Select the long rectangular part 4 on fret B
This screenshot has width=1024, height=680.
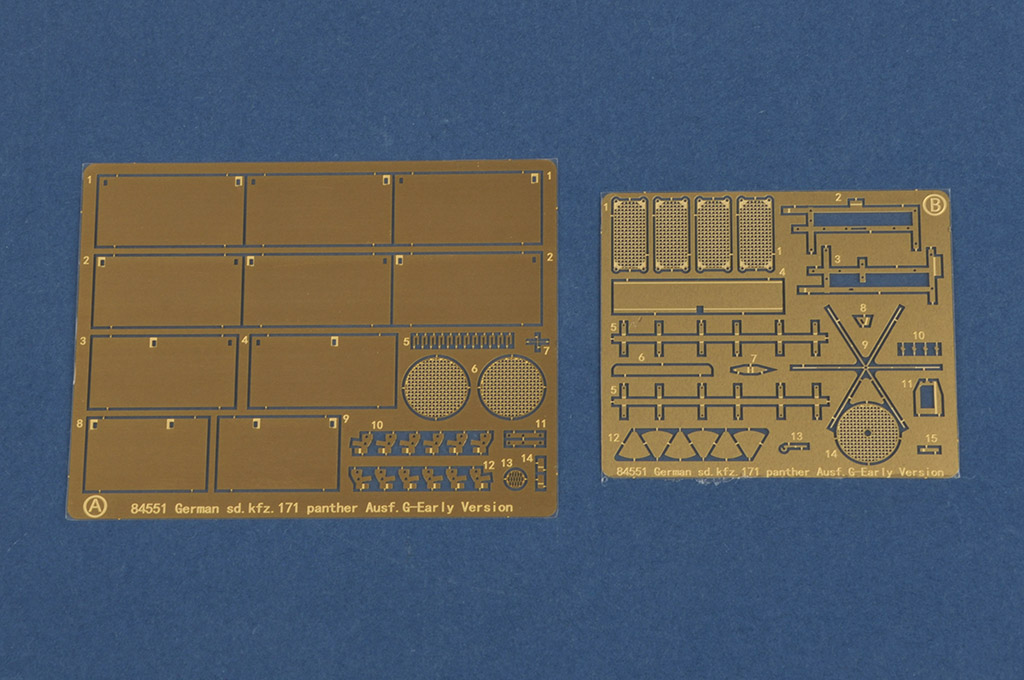coord(698,295)
